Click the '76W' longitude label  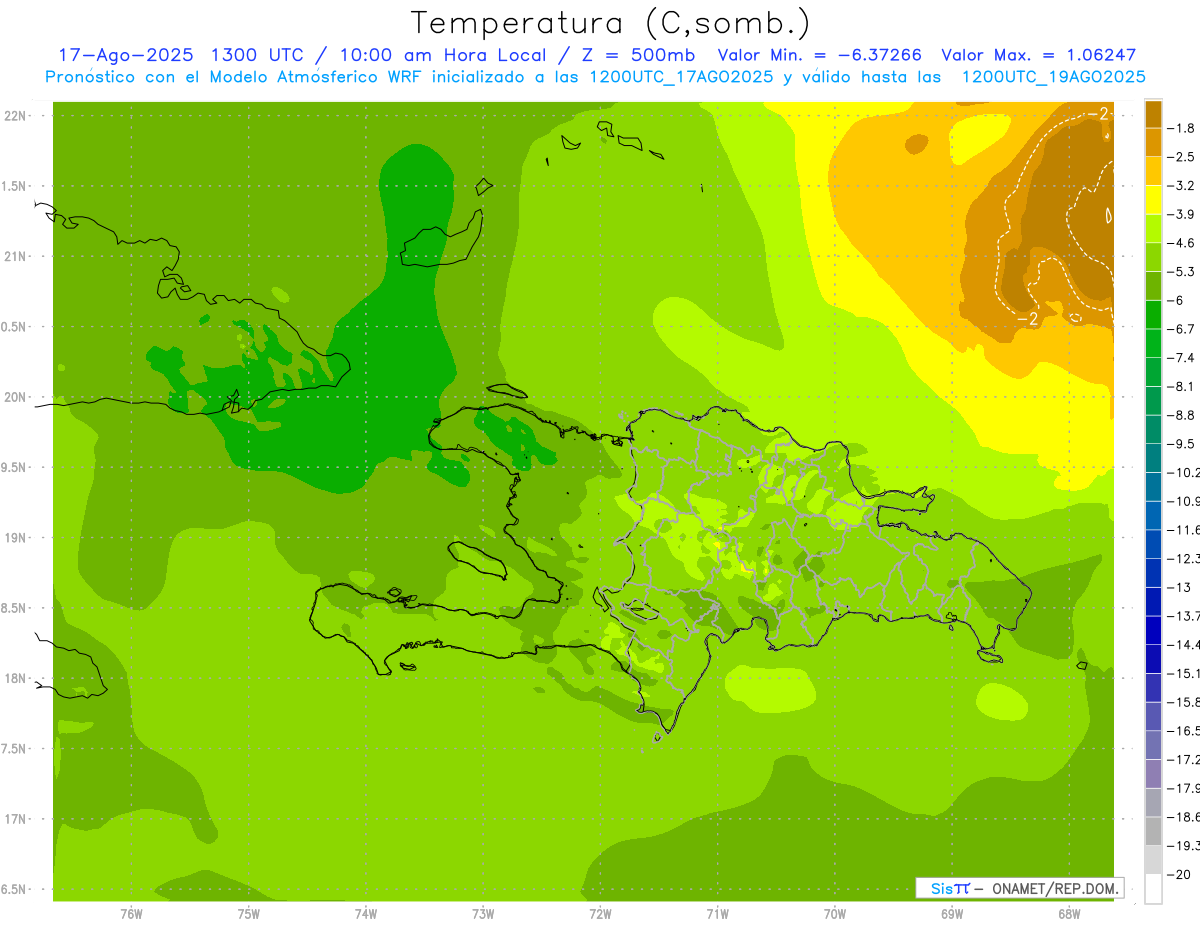click(x=131, y=913)
